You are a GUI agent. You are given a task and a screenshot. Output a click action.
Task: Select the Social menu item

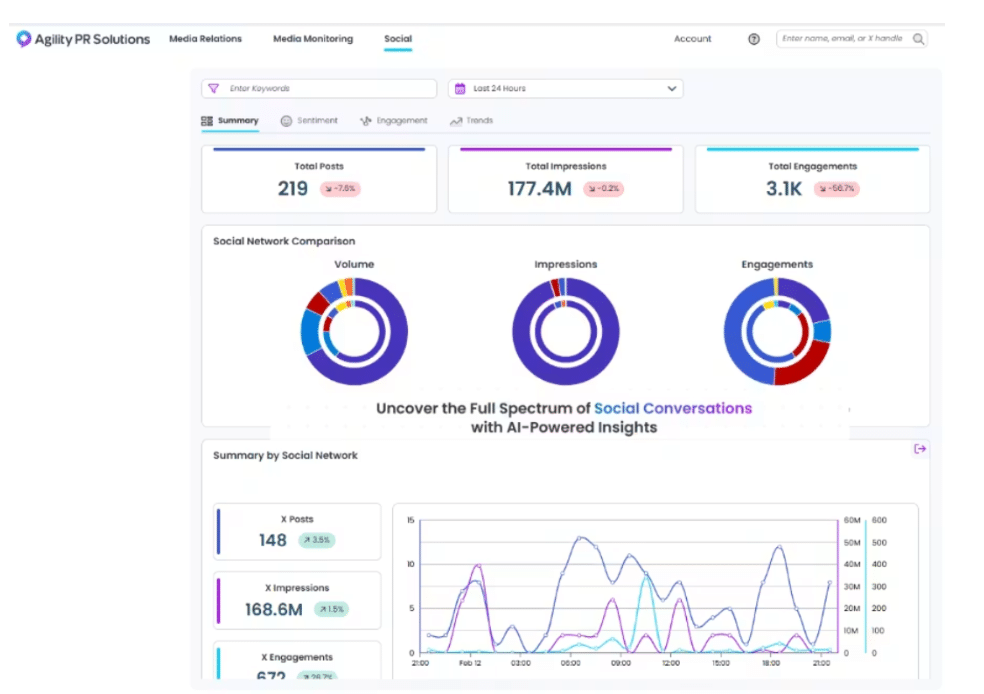click(x=398, y=39)
